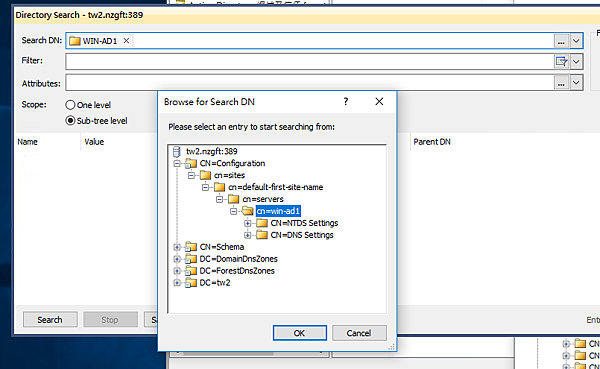The width and height of the screenshot is (600, 369).
Task: Click the CN=Configuration folder icon
Action: tap(191, 164)
